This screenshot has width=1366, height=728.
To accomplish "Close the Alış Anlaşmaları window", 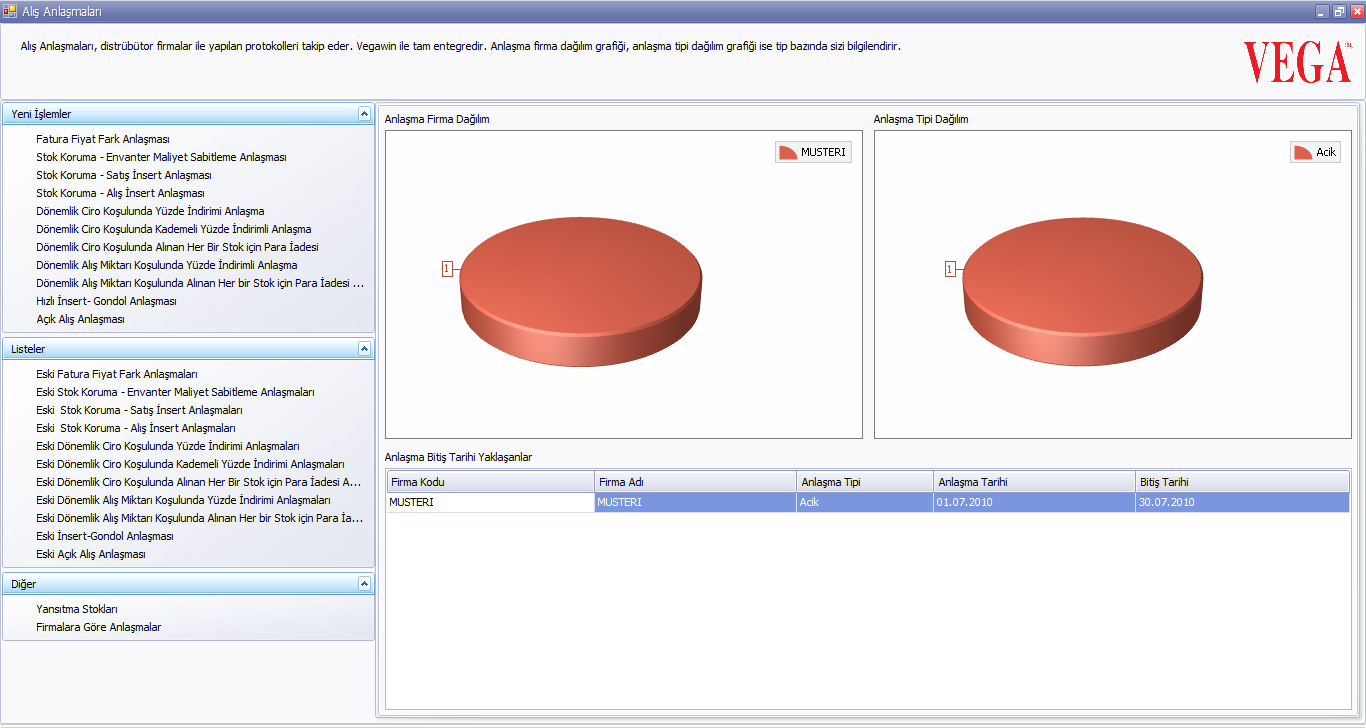I will click(x=1356, y=11).
